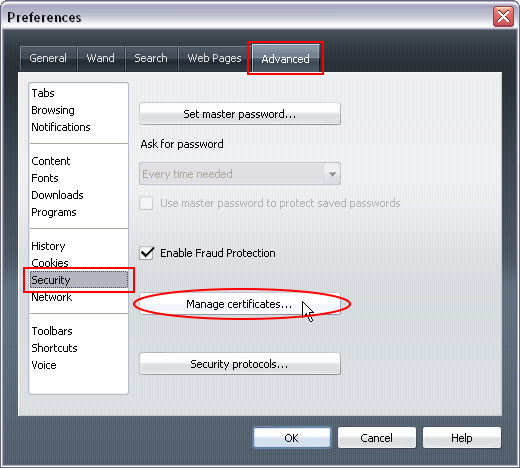Viewport: 520px width, 468px height.
Task: Open the Shortcuts settings section
Action: (54, 348)
